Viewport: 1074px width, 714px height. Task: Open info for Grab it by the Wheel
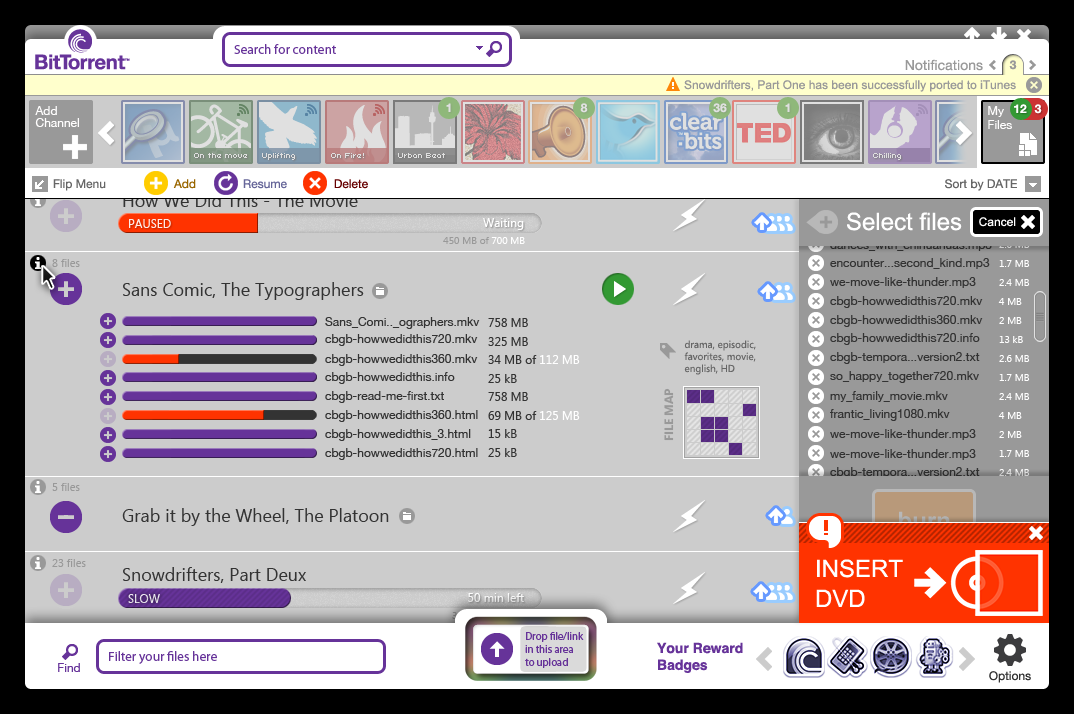point(38,487)
